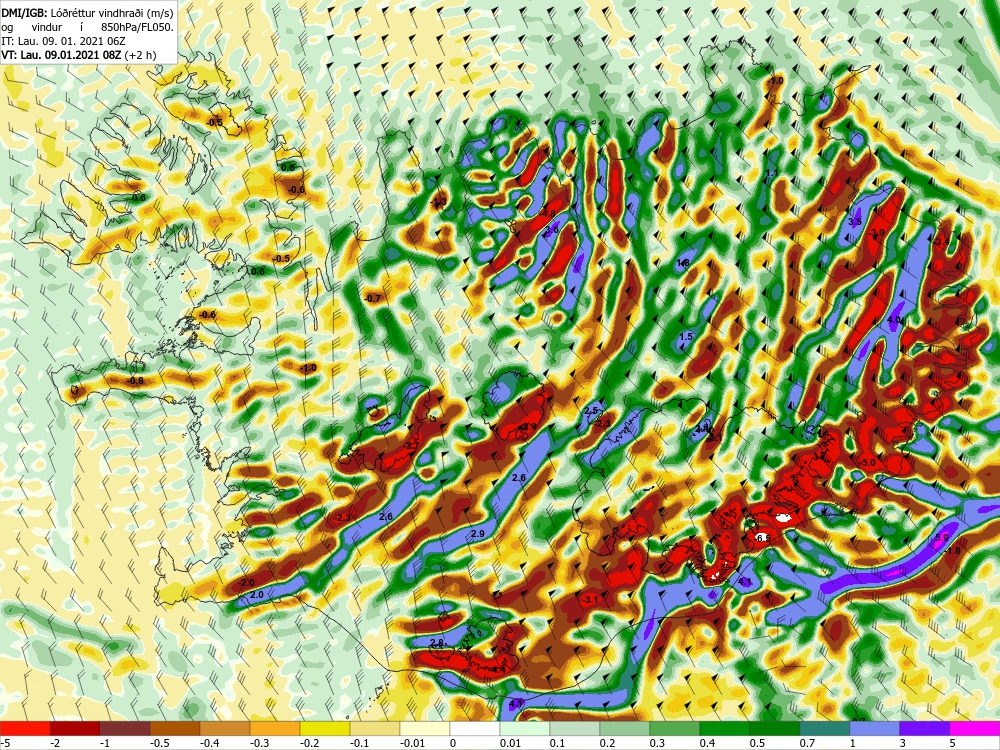Viewport: 1000px width, 750px height.
Task: Pick the pale gold swatch above -0.1
Action: click(x=375, y=728)
